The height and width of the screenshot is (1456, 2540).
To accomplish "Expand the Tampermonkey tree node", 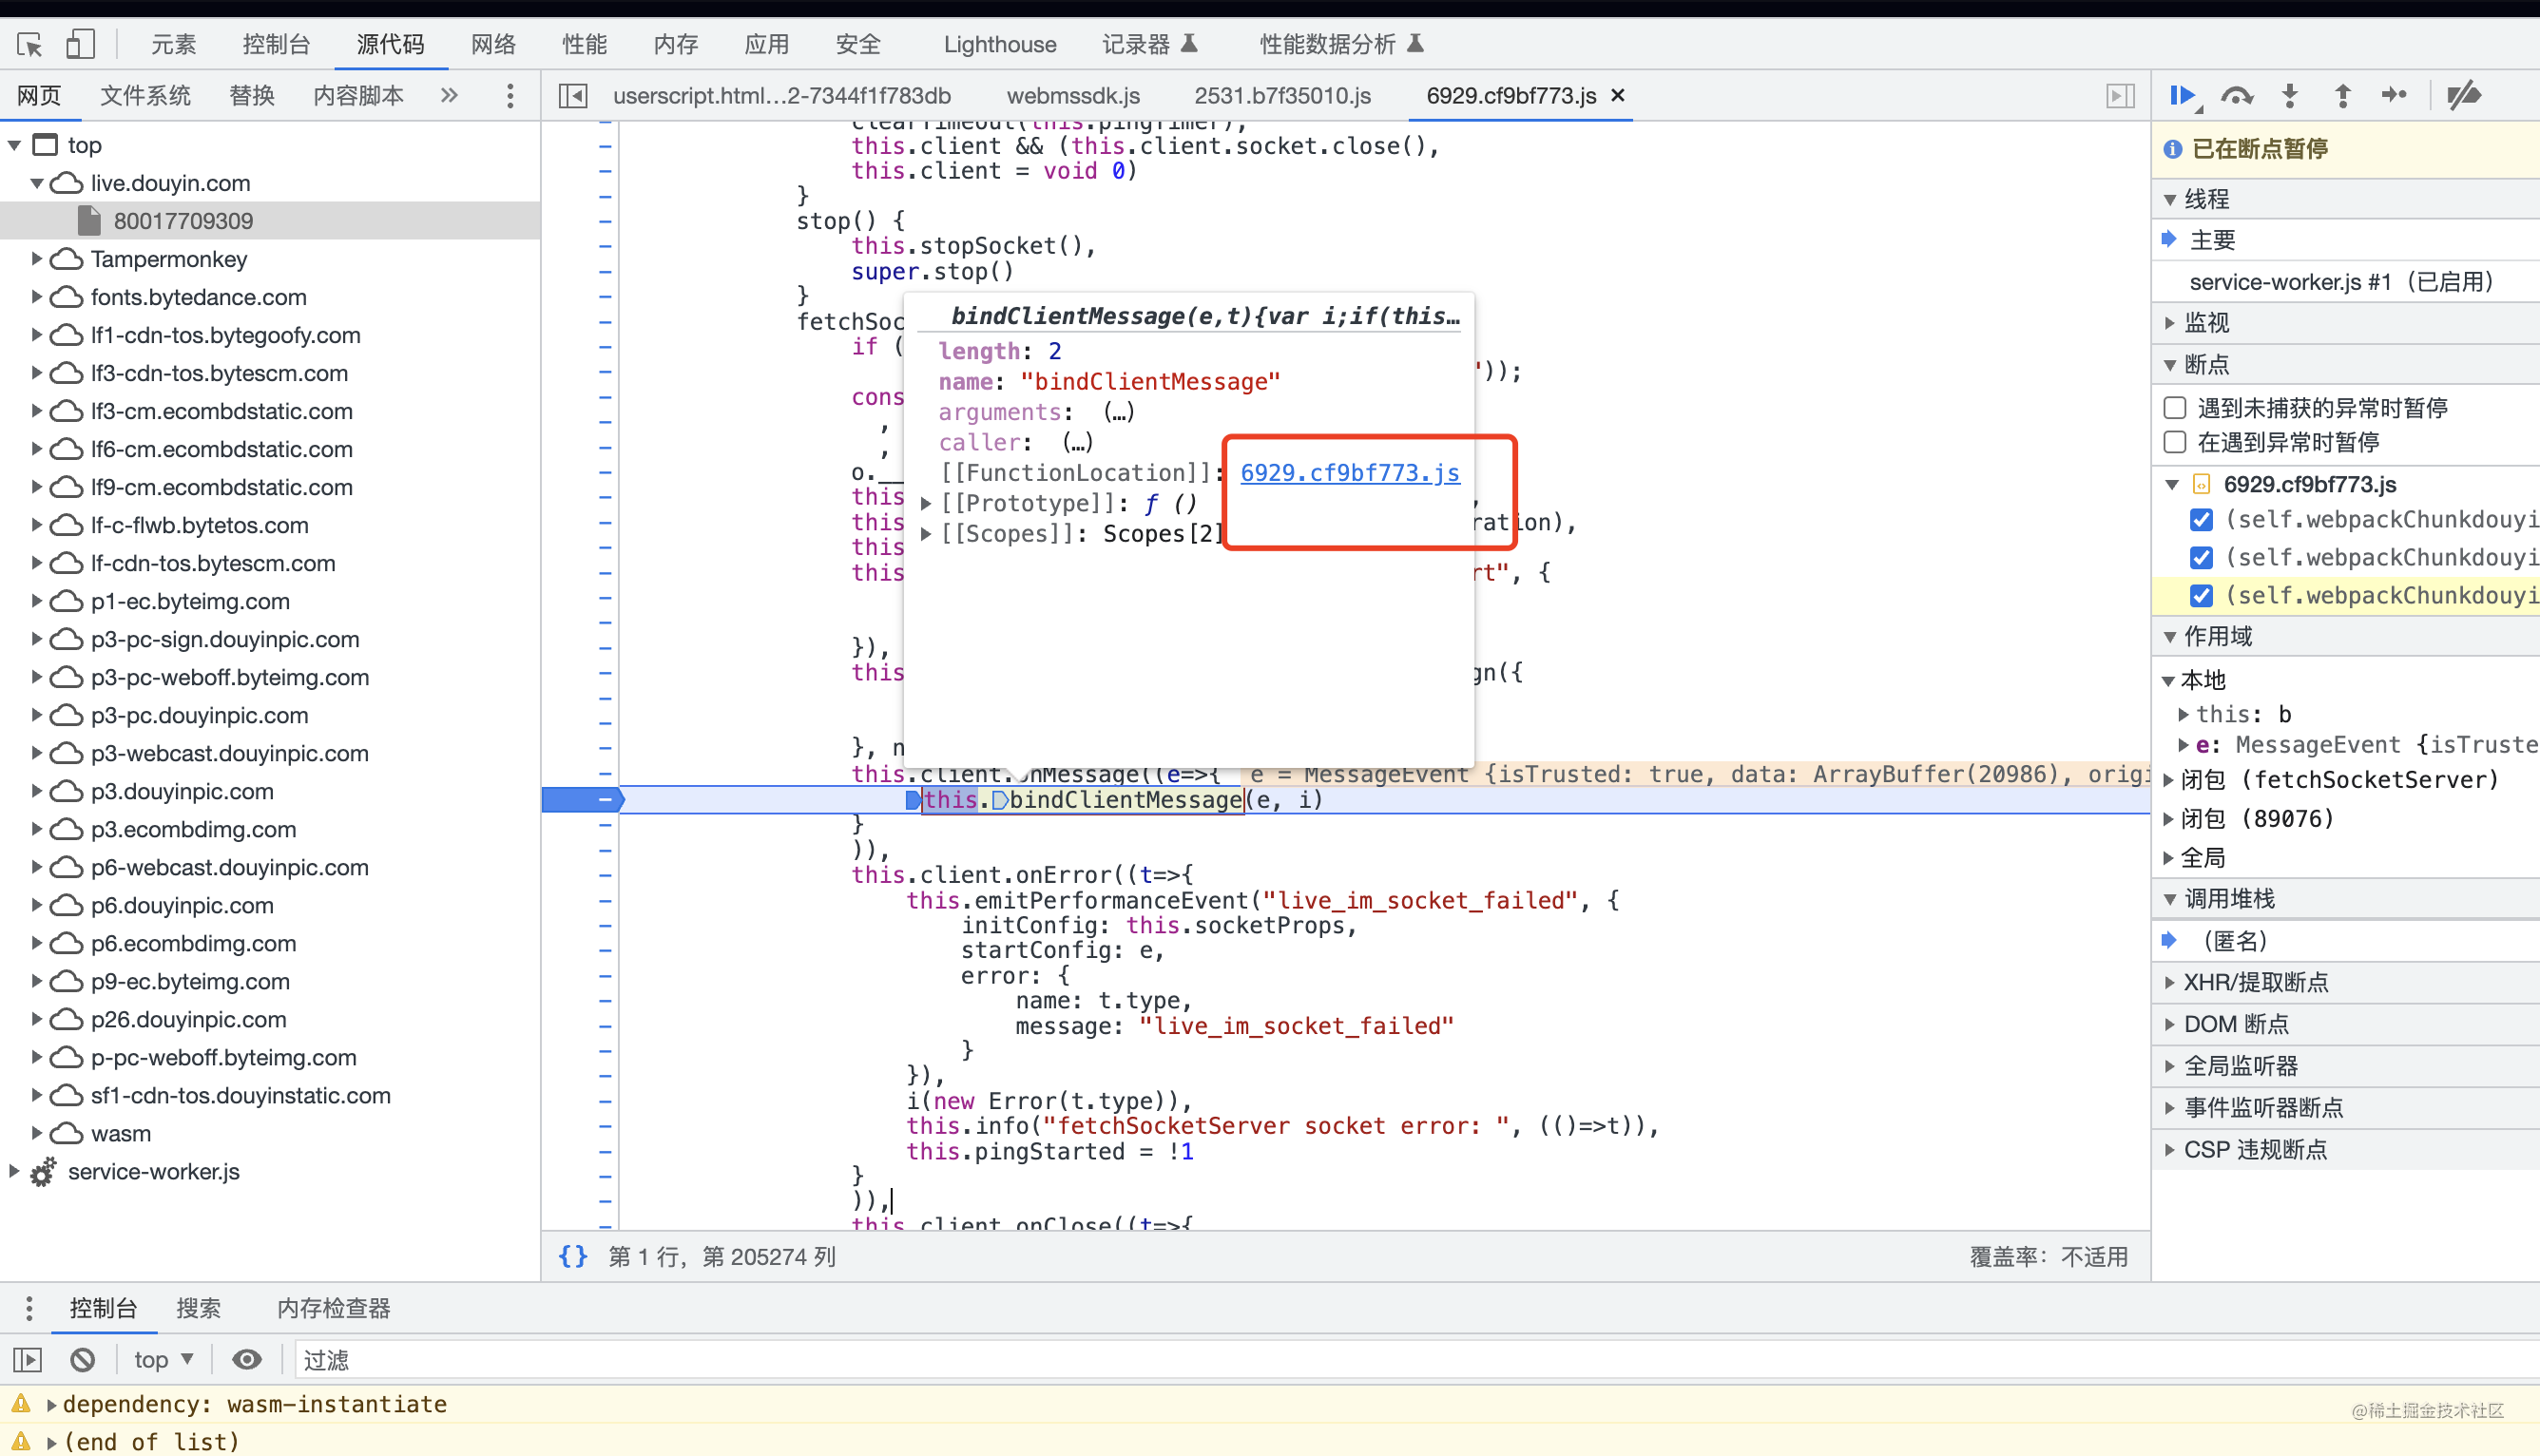I will click(36, 259).
